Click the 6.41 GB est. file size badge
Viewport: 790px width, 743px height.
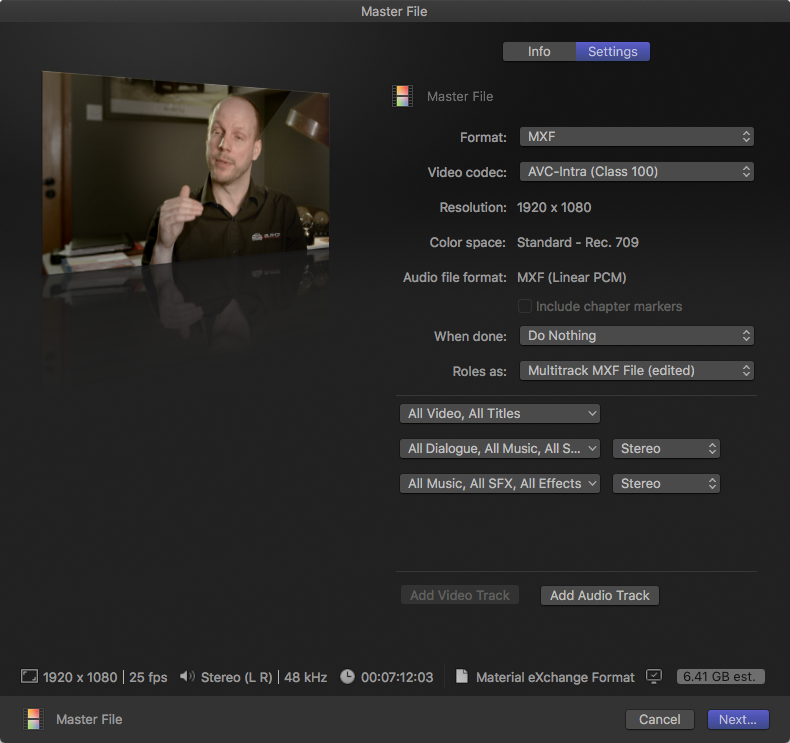coord(720,677)
